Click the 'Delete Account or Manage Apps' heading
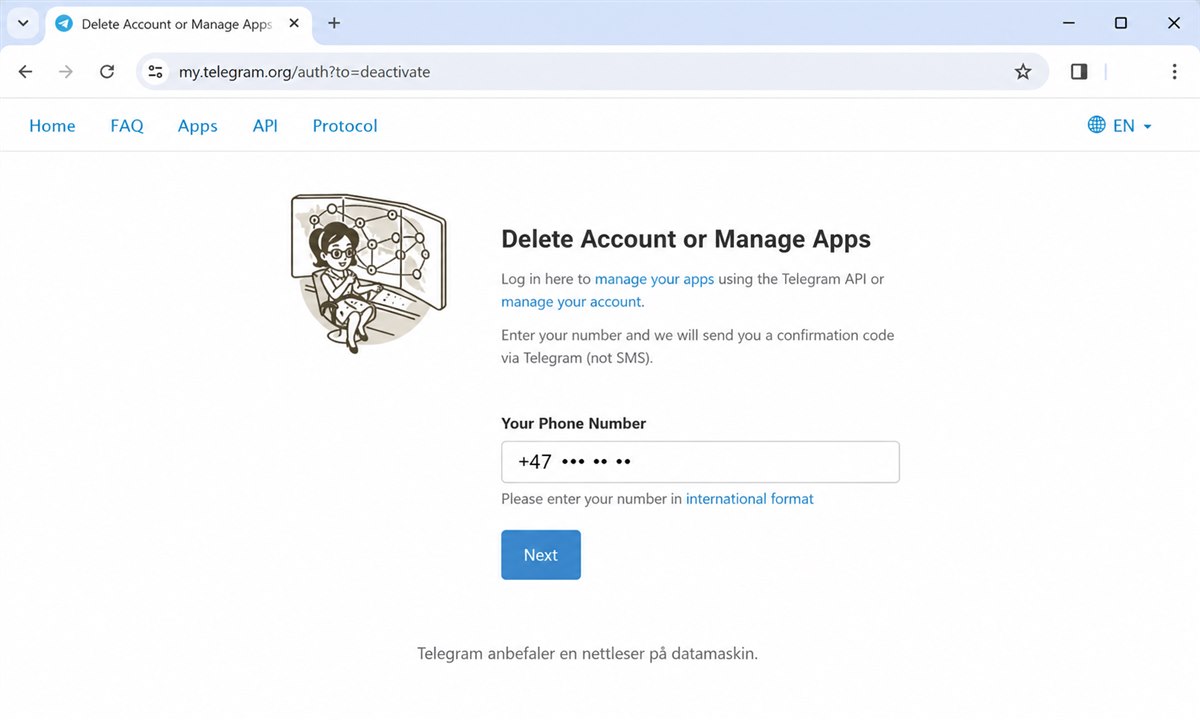Screen dimensions: 1200x720 click(686, 239)
